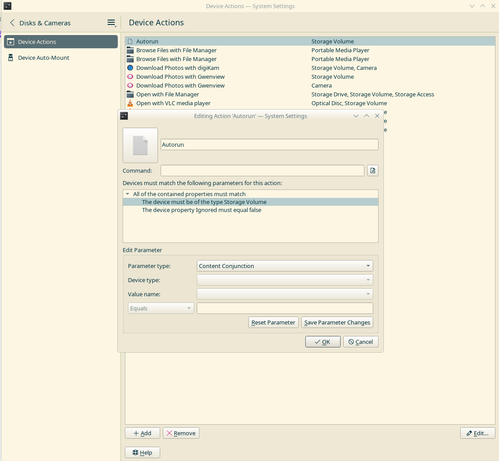Click Save Parameter Changes
Image resolution: width=499 pixels, height=461 pixels.
coord(337,322)
